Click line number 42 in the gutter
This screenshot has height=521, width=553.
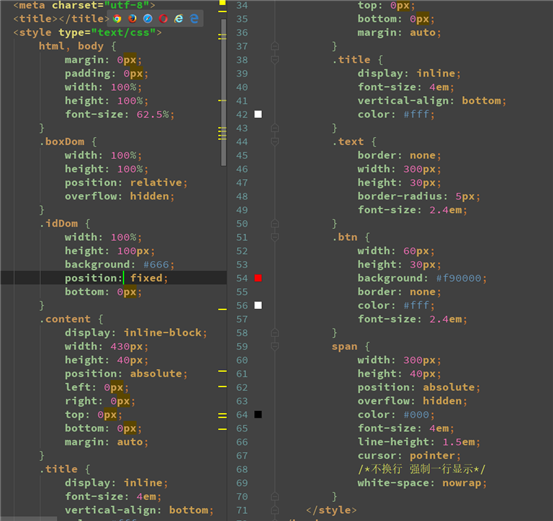point(242,114)
